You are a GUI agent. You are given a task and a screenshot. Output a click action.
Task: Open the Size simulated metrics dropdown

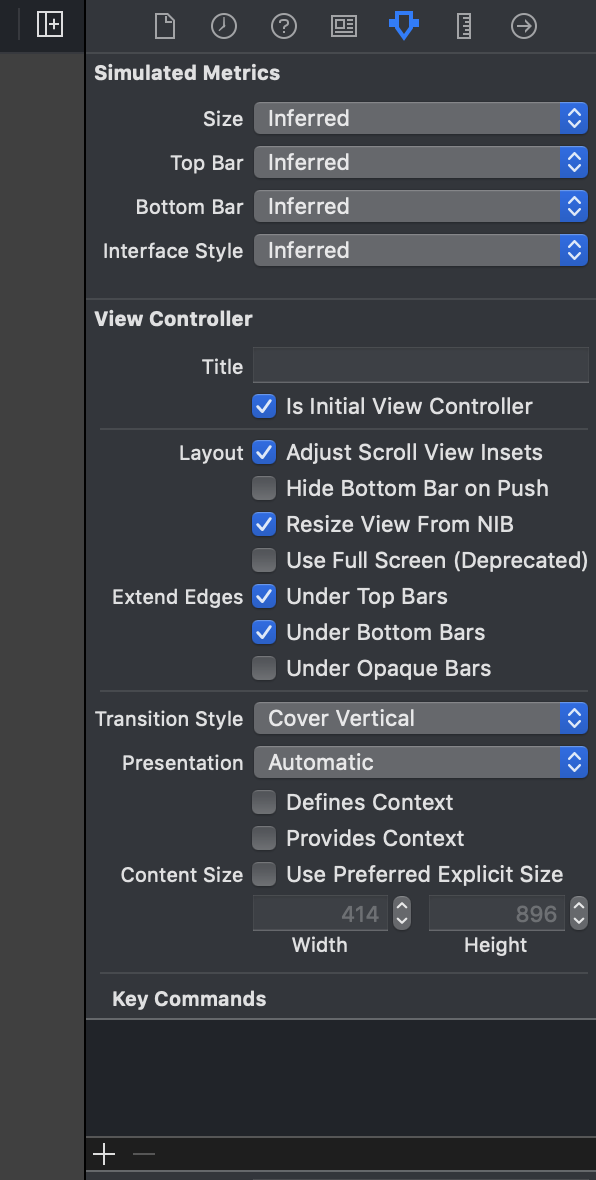click(x=421, y=118)
